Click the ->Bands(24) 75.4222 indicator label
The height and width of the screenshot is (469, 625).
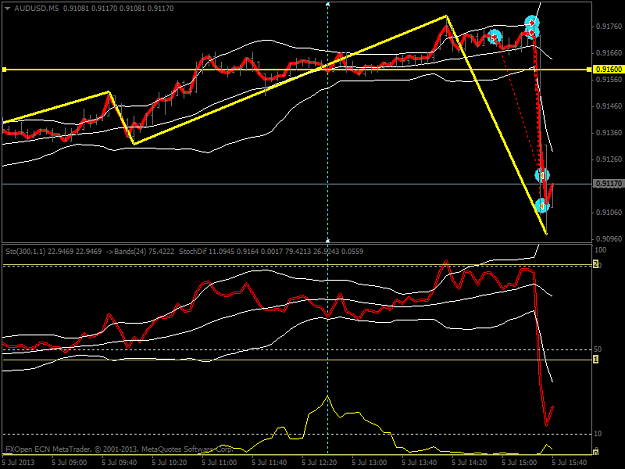click(x=140, y=251)
